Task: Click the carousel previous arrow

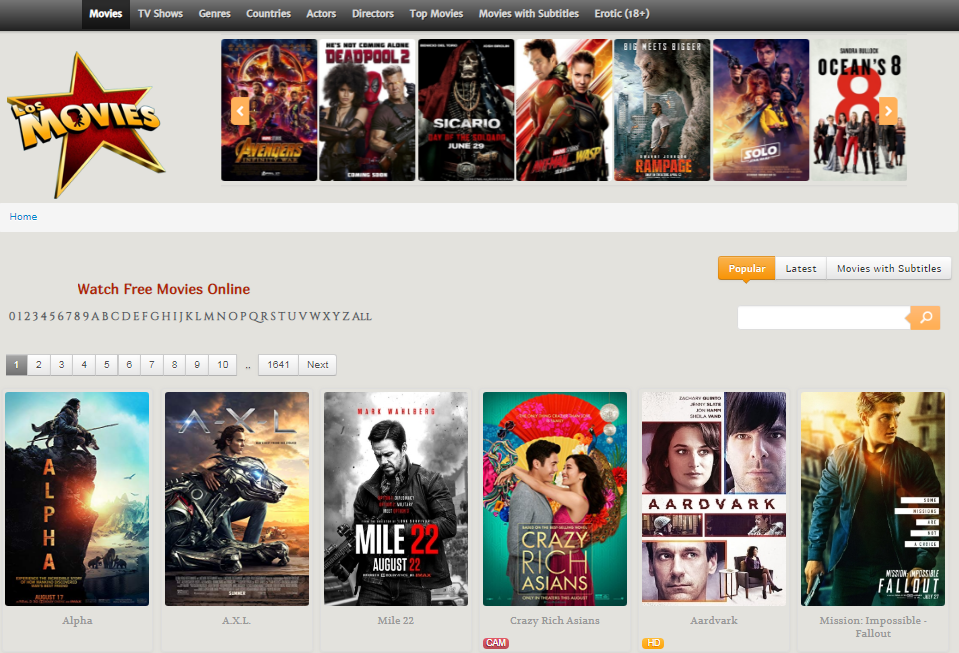Action: [x=240, y=111]
